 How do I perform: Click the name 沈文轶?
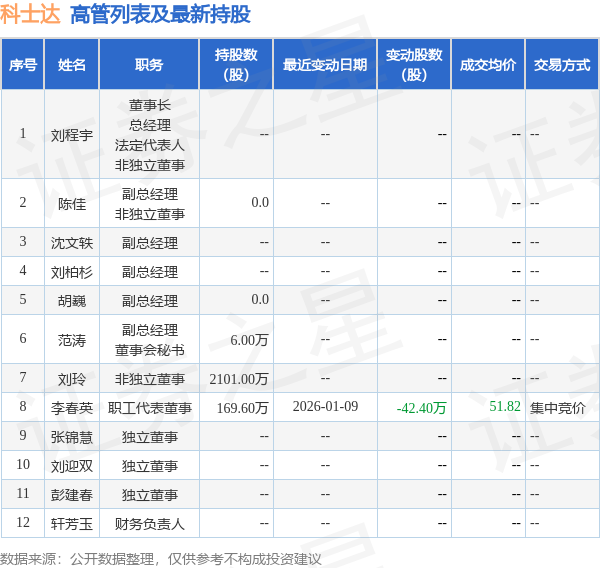(72, 243)
